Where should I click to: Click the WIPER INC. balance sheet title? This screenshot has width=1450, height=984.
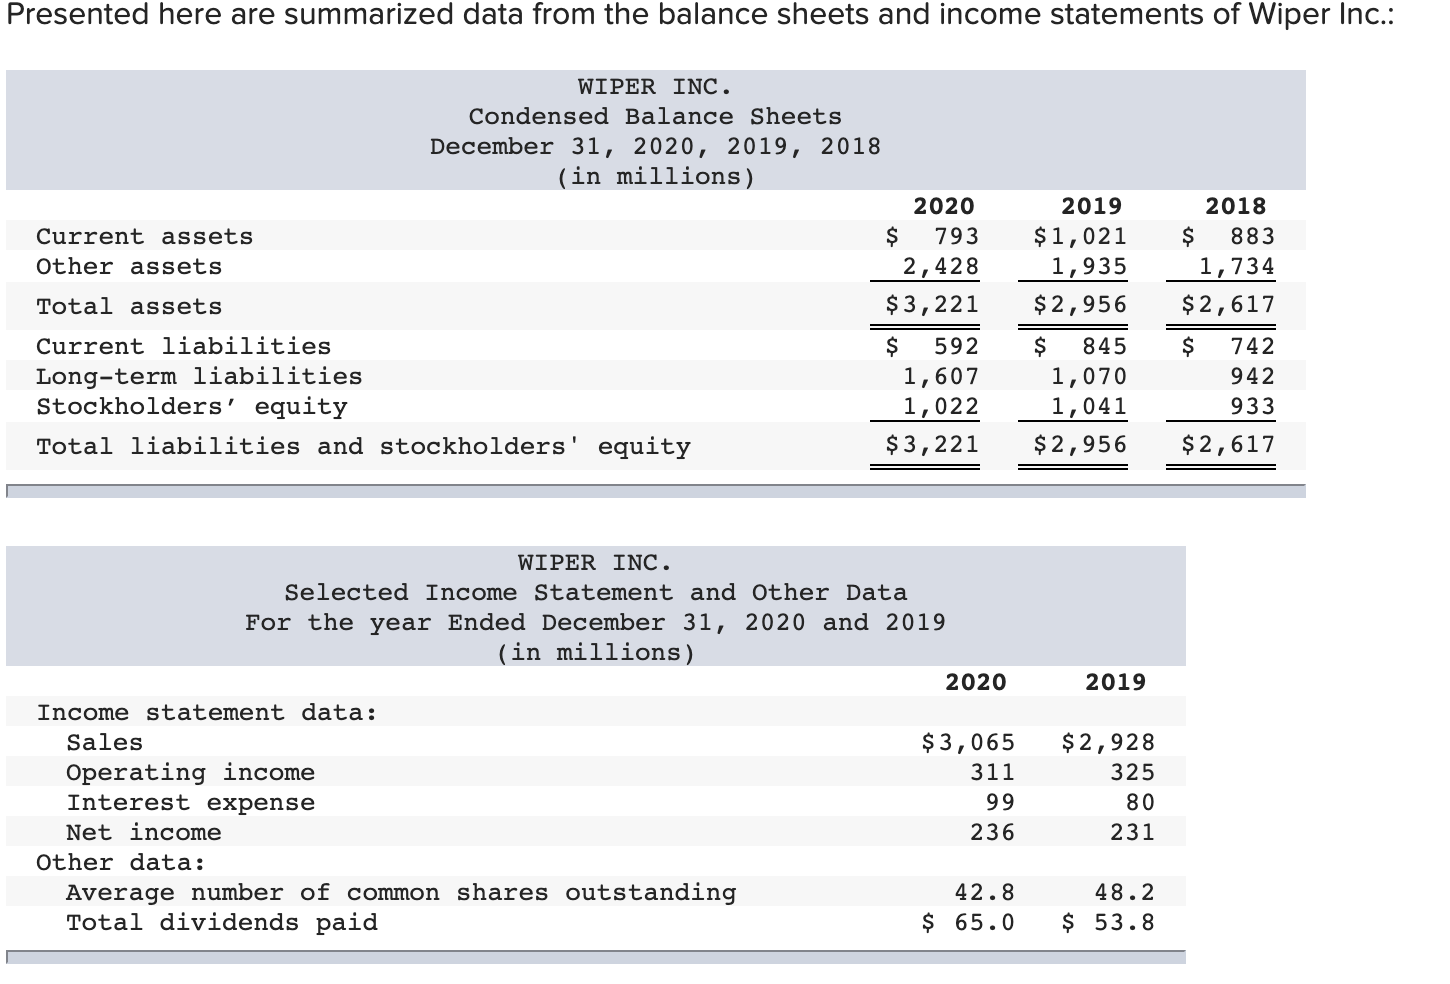[652, 86]
